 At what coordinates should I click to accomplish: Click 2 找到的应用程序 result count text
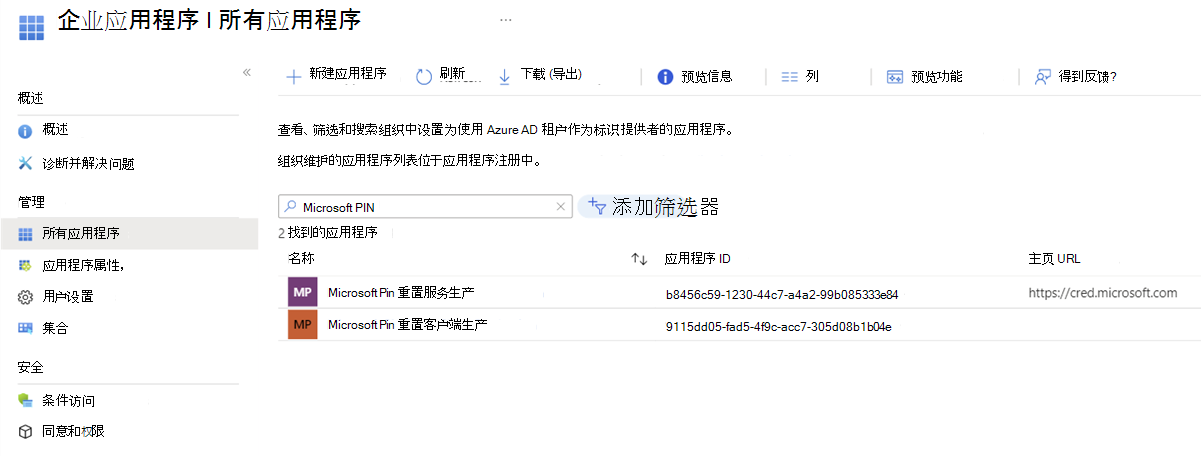328,233
